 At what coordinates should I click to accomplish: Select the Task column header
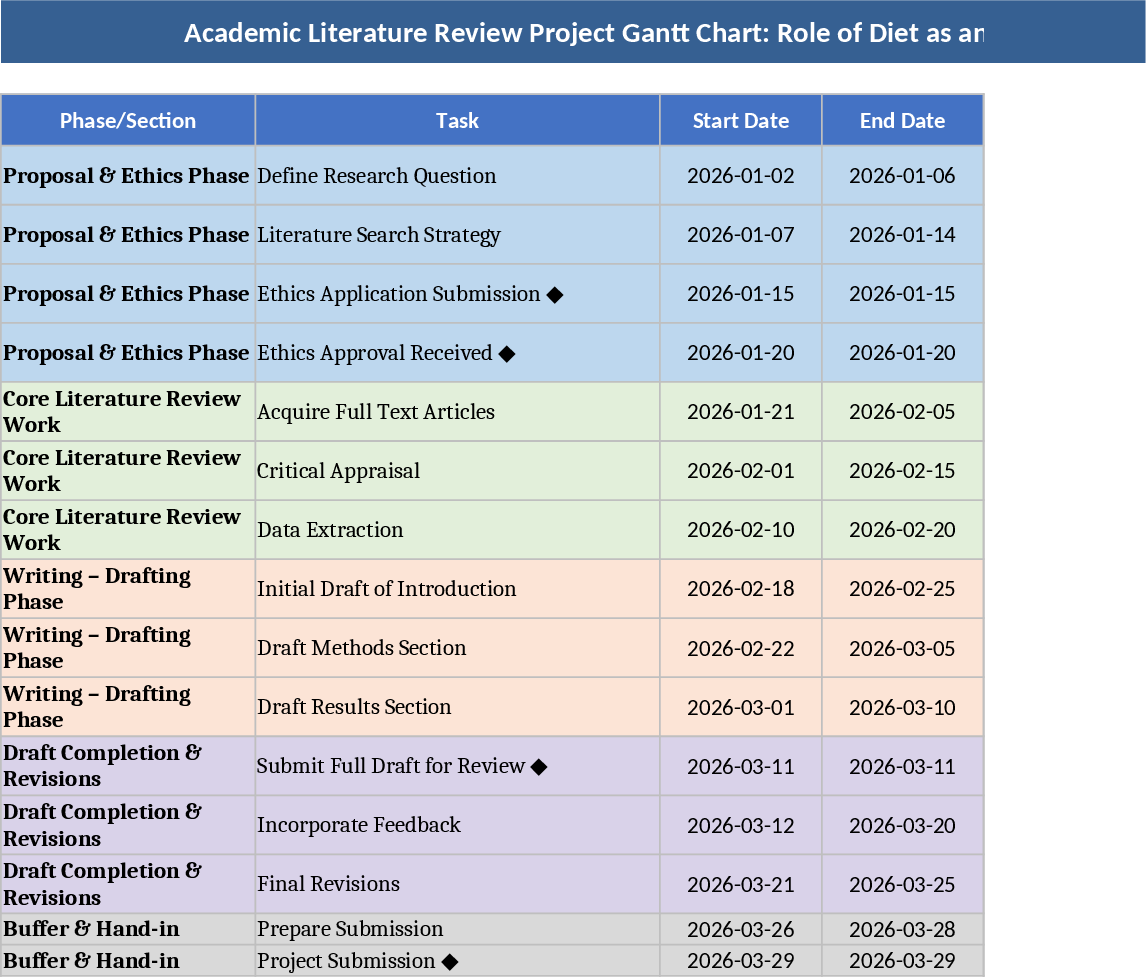click(x=457, y=121)
